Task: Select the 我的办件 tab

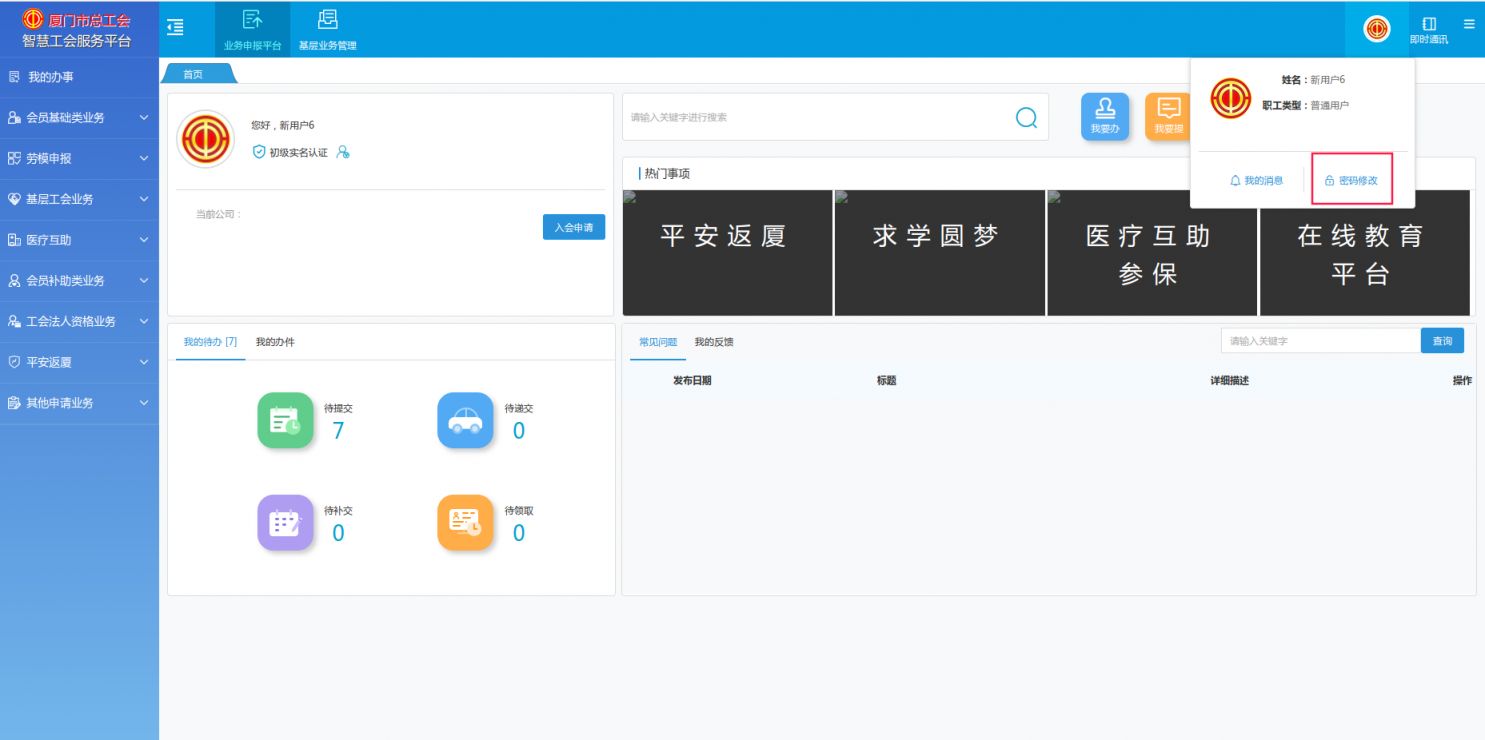Action: pos(275,342)
